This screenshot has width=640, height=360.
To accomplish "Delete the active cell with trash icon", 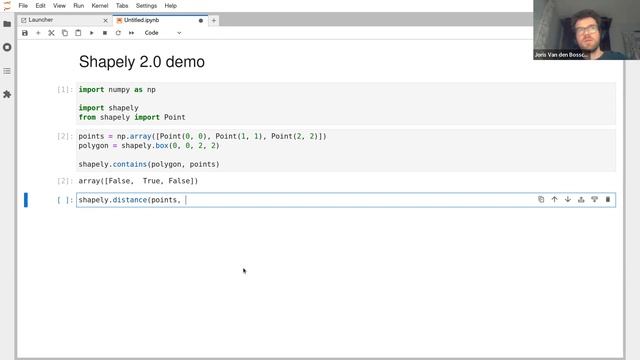I will (608, 199).
